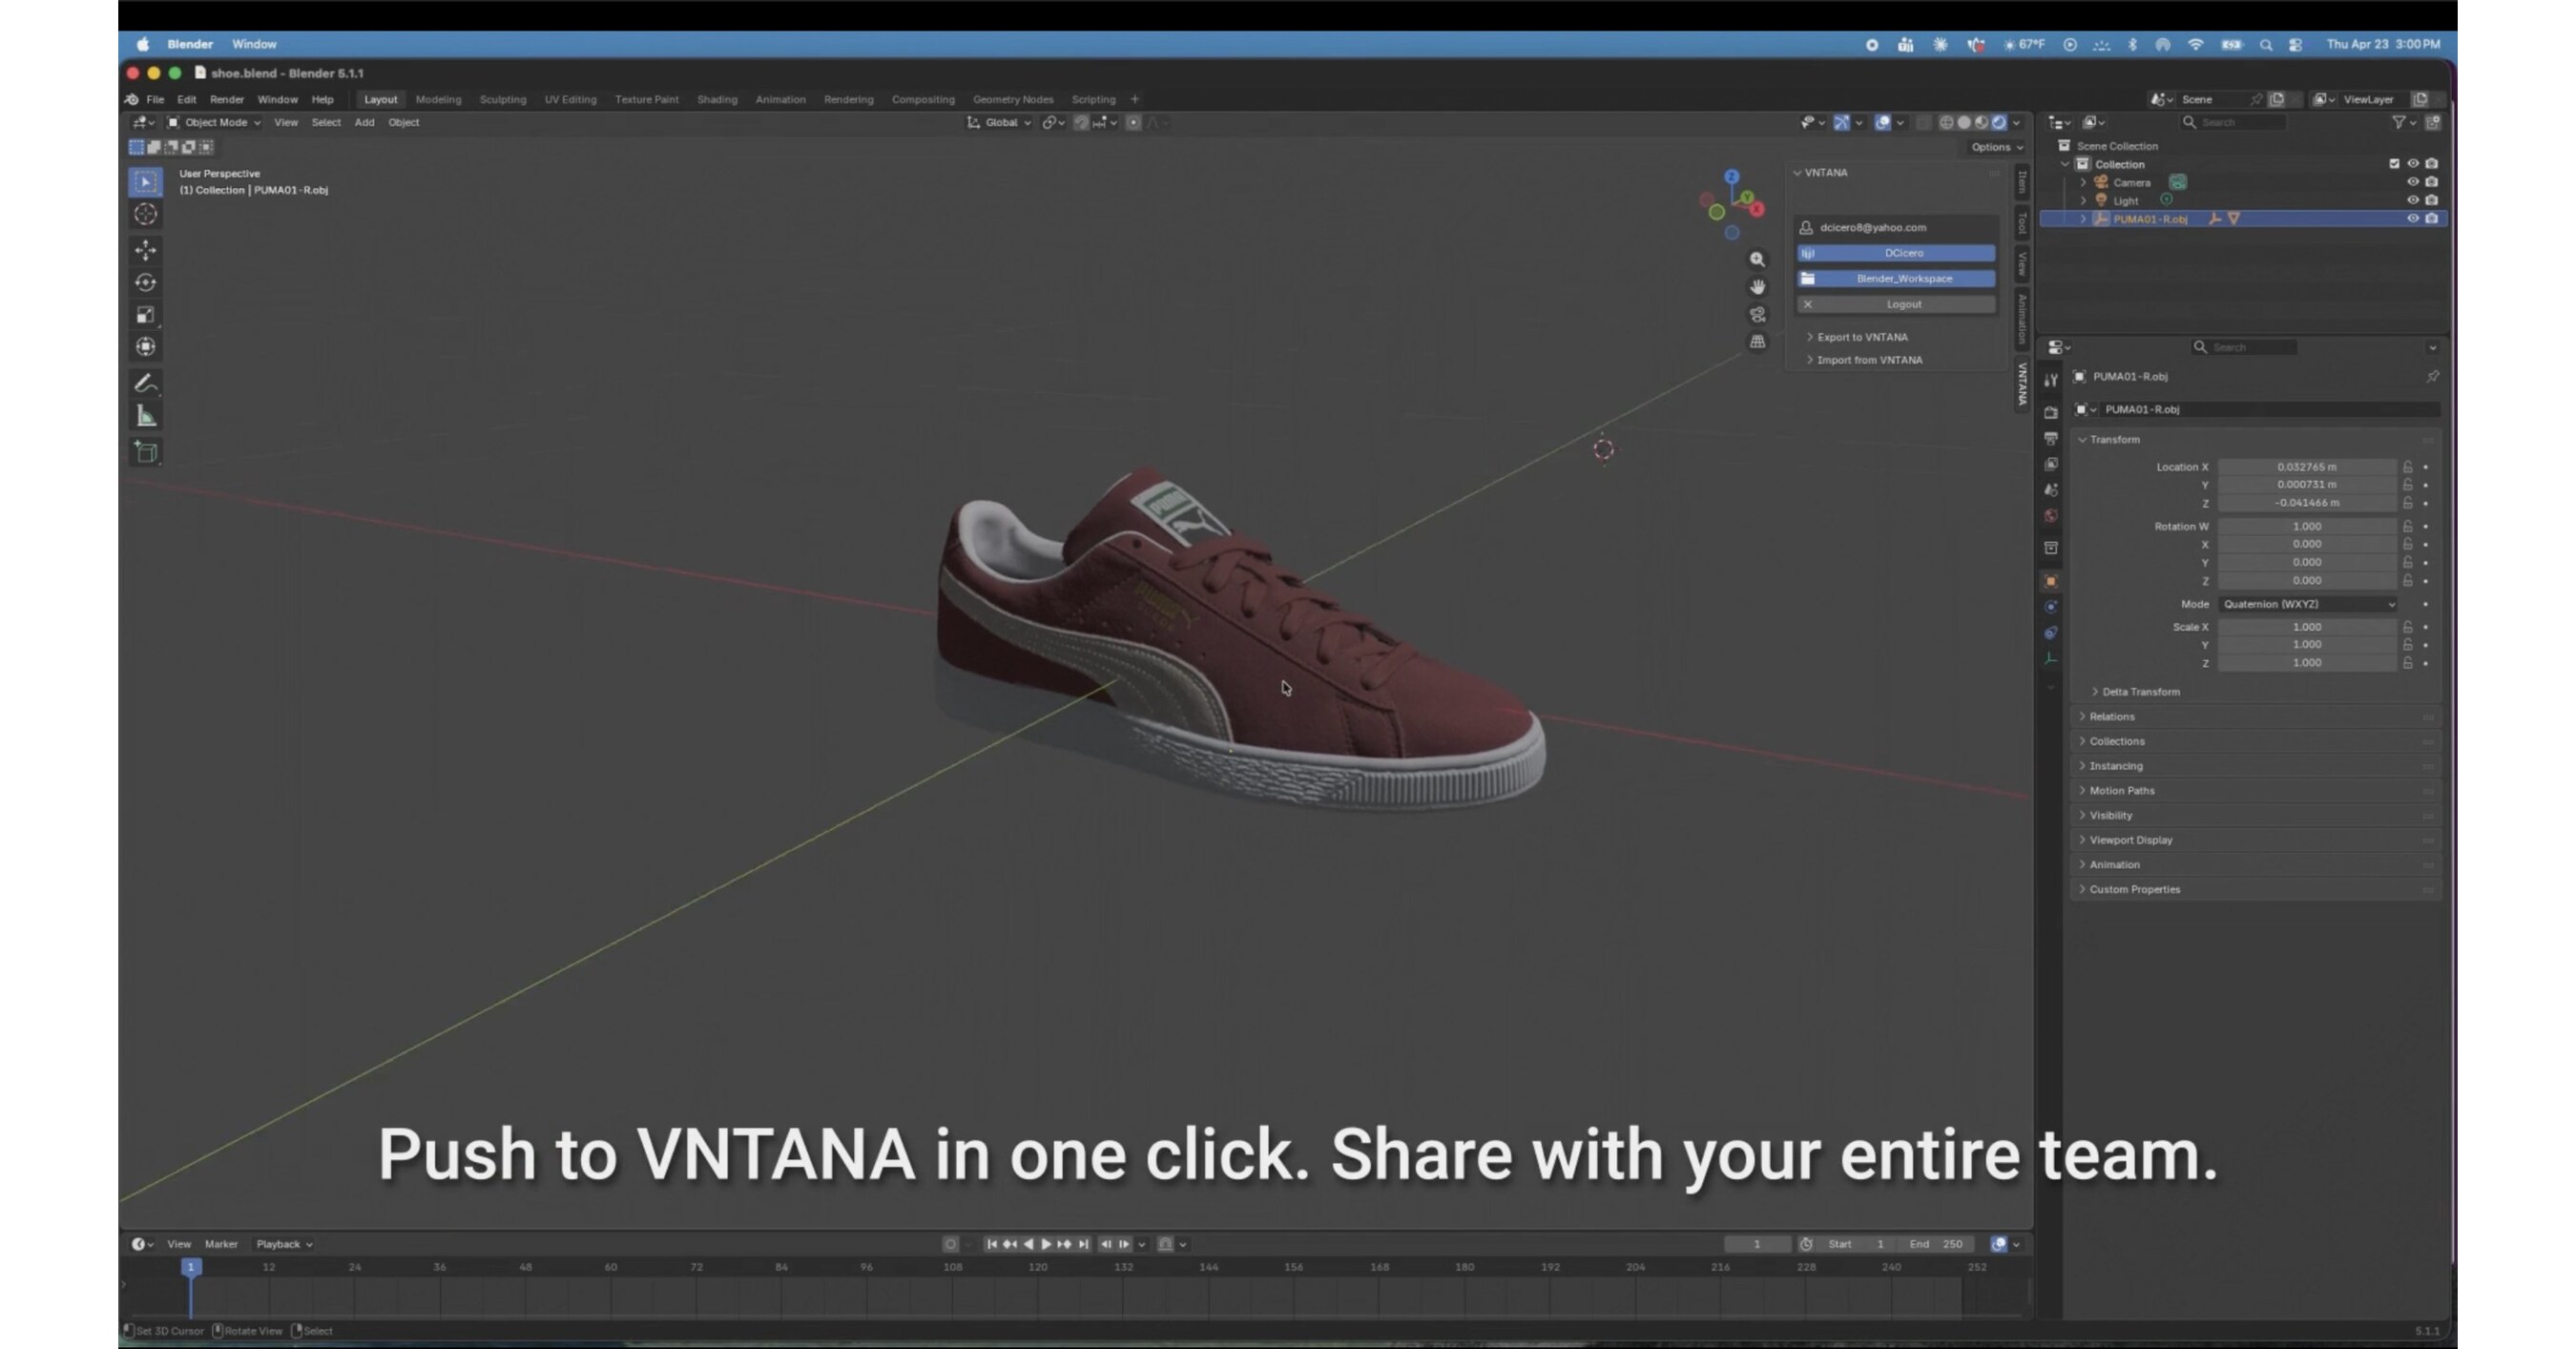This screenshot has width=2576, height=1349.
Task: Select the Rotate tool
Action: 146,282
